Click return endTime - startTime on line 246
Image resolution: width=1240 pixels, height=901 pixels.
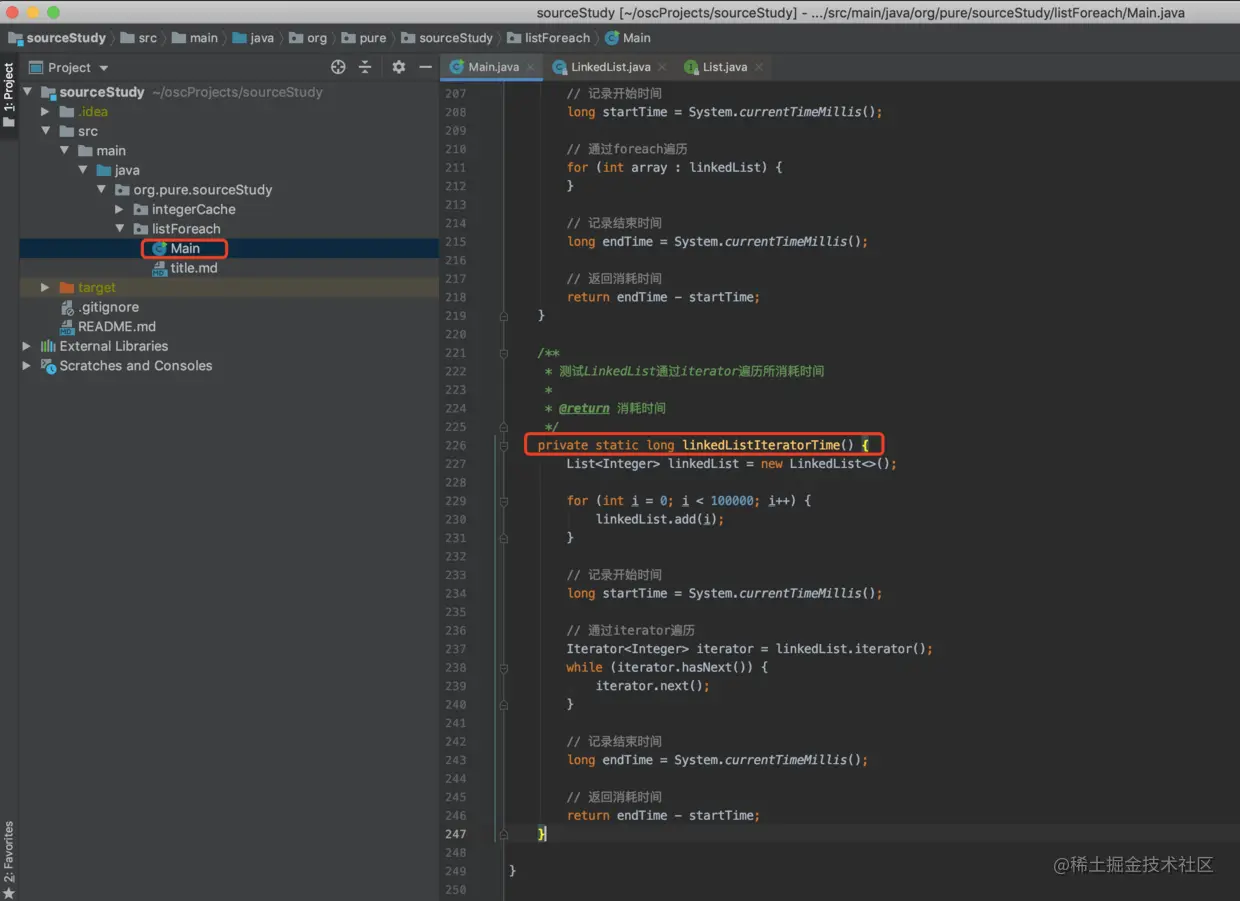pos(663,815)
